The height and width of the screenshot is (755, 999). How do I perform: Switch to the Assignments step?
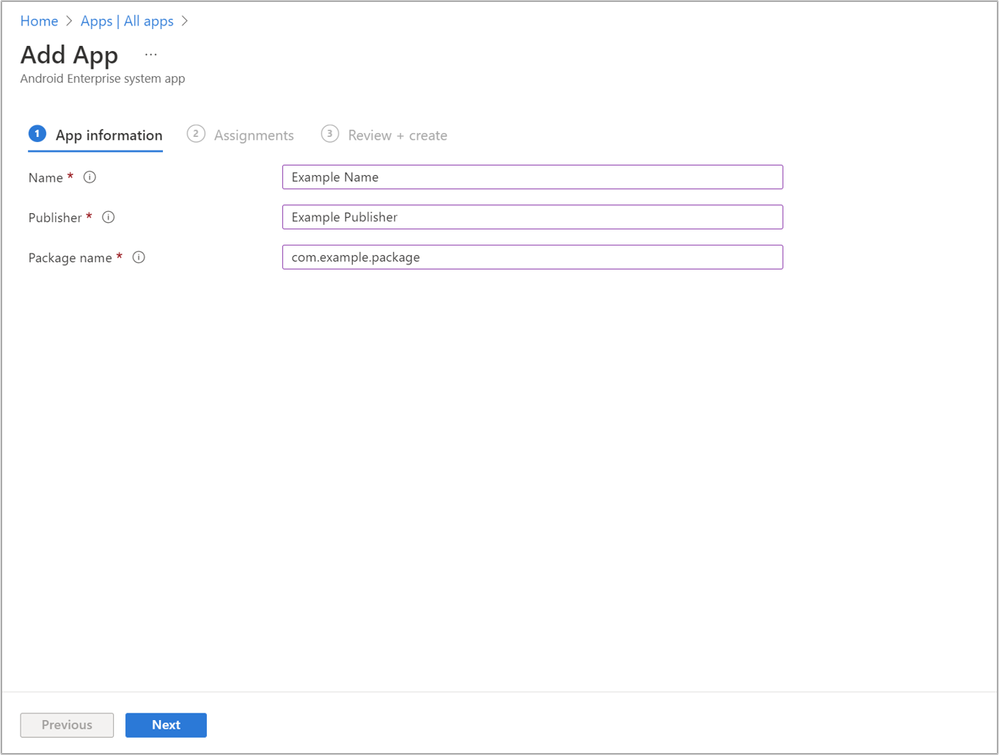click(240, 135)
